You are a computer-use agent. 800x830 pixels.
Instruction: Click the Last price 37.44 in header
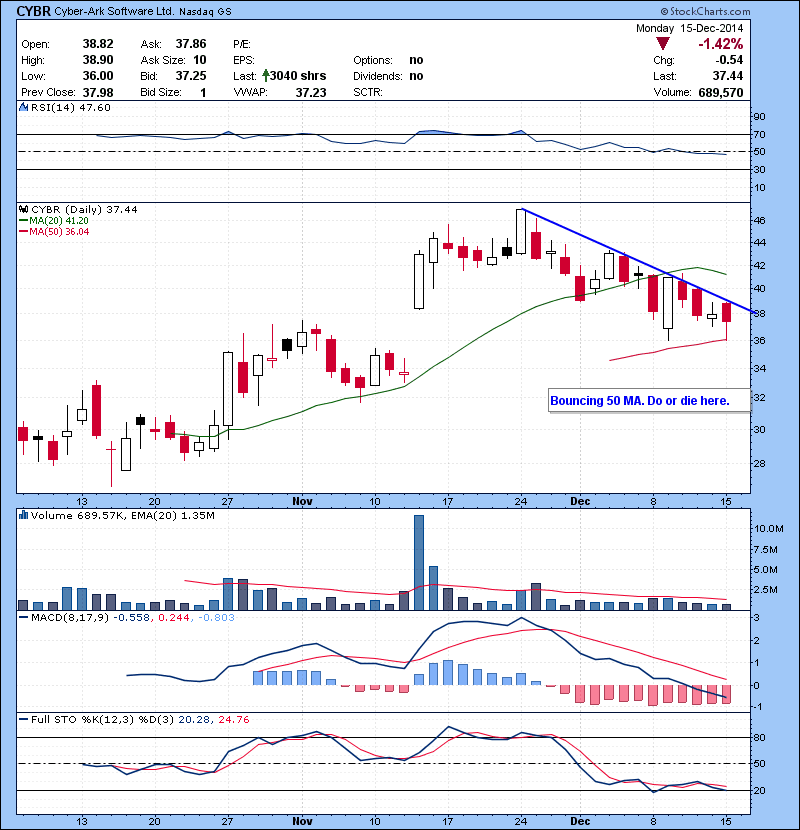click(728, 76)
